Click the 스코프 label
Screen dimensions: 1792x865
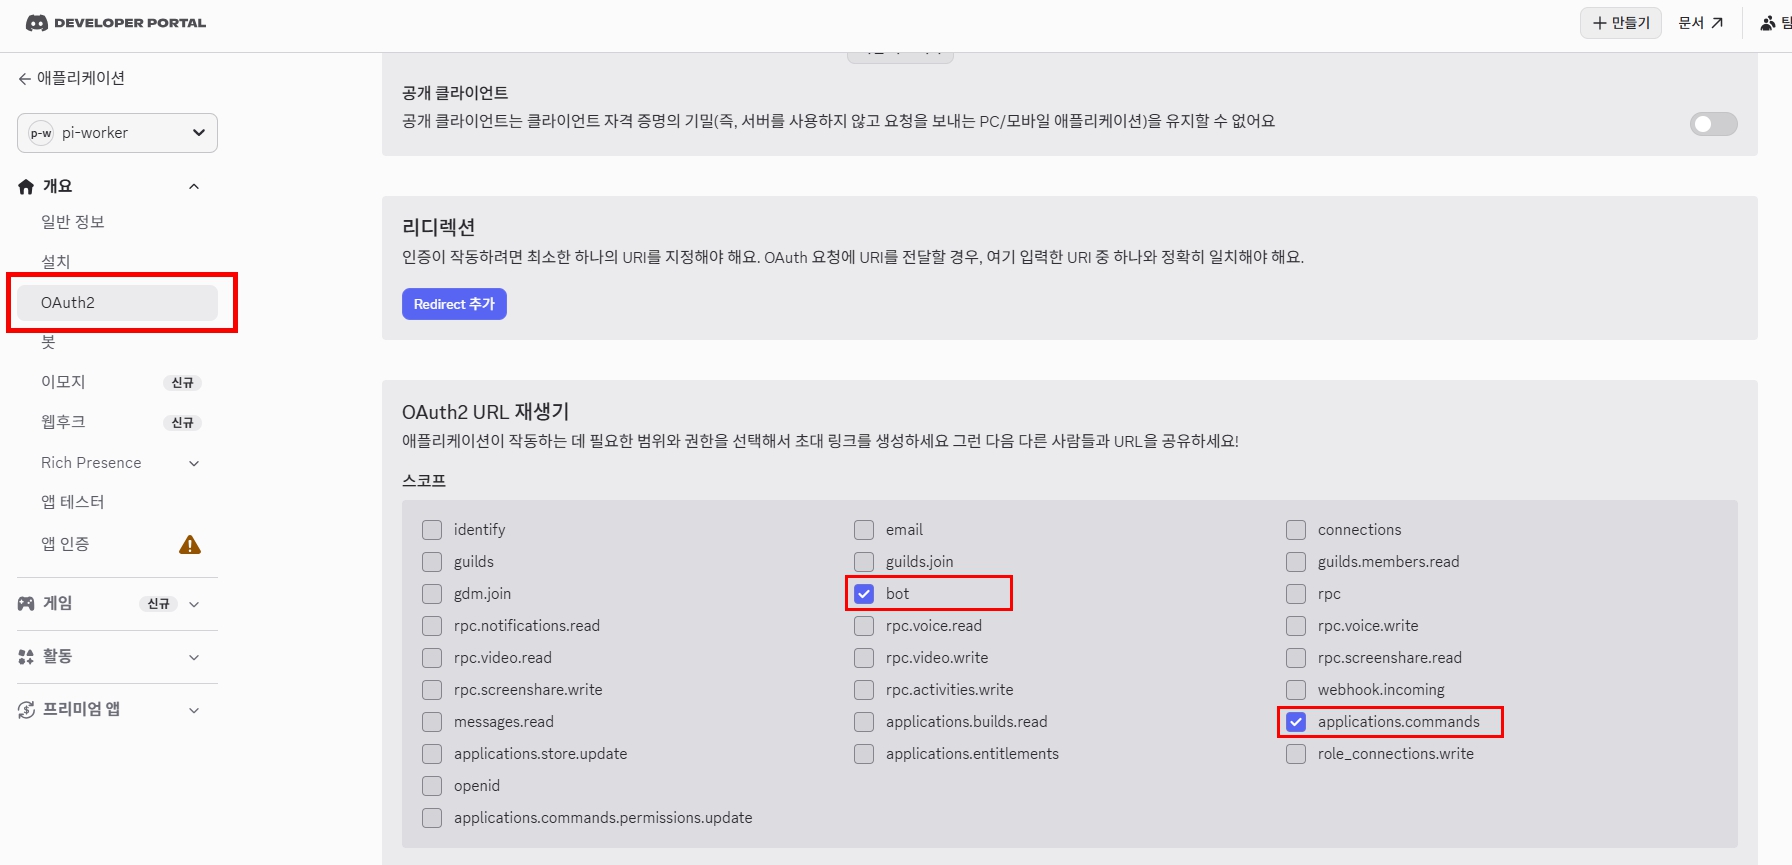[x=424, y=481]
